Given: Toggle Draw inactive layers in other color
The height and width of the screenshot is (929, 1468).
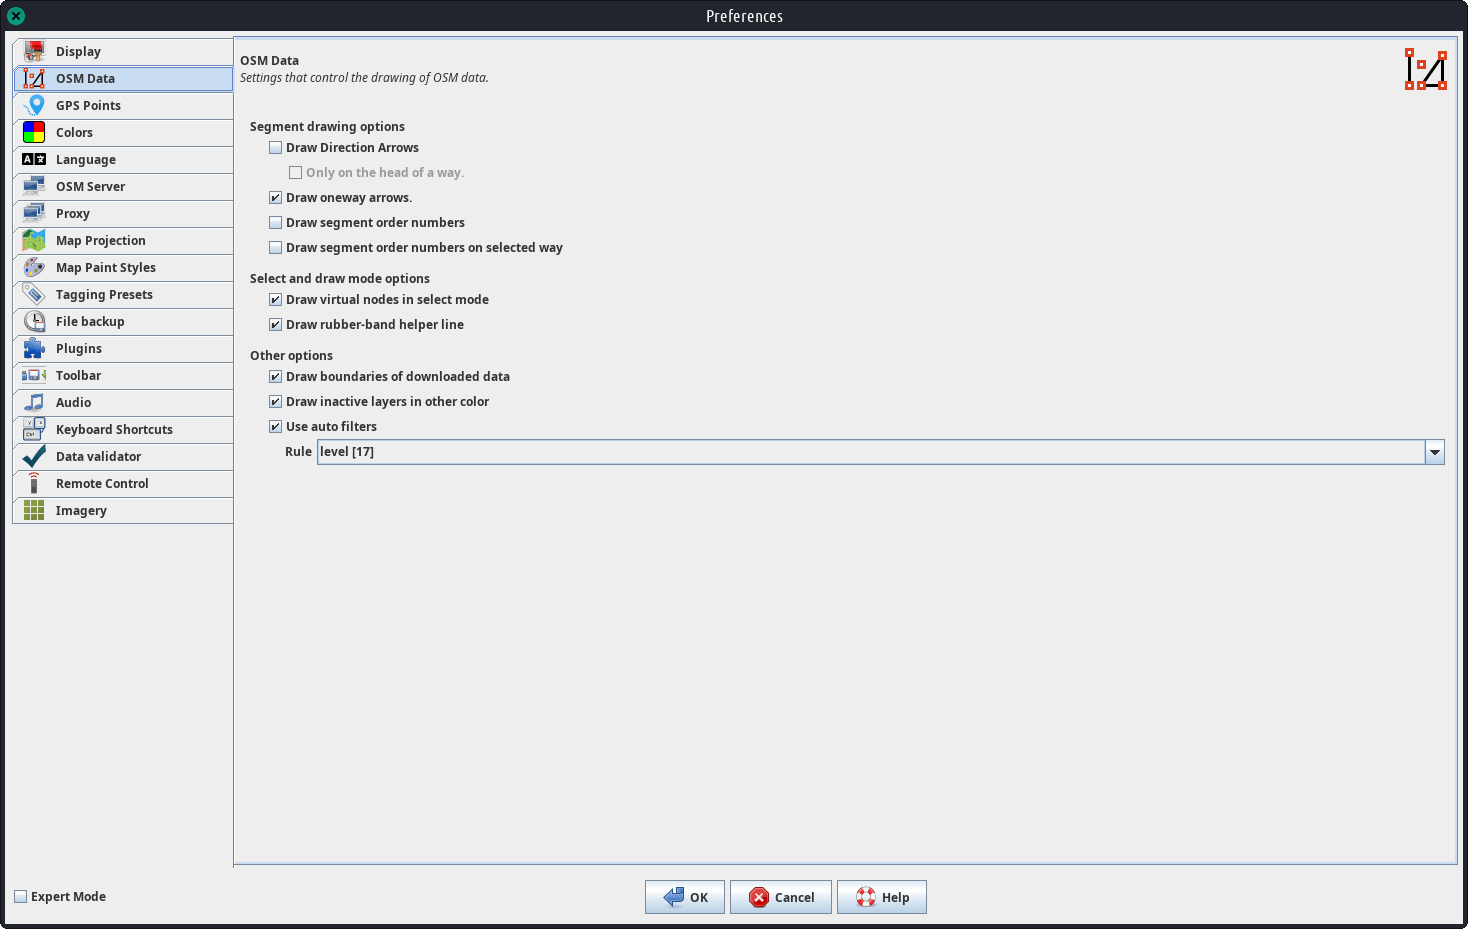Looking at the screenshot, I should (275, 402).
